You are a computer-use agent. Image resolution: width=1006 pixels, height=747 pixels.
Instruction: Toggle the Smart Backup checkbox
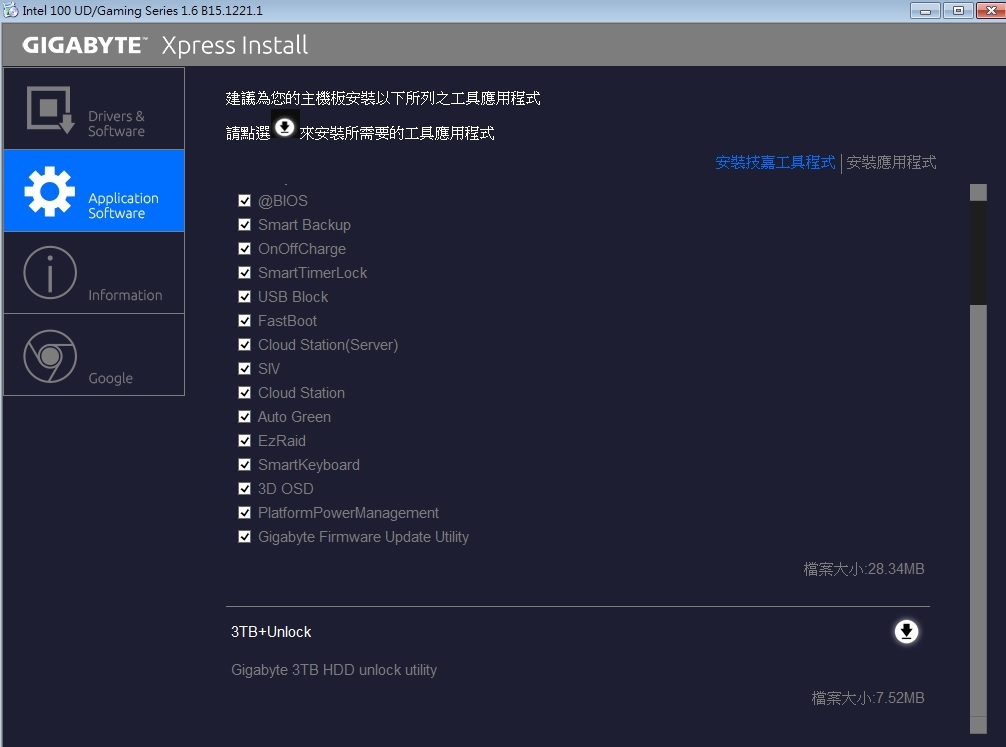pos(244,225)
